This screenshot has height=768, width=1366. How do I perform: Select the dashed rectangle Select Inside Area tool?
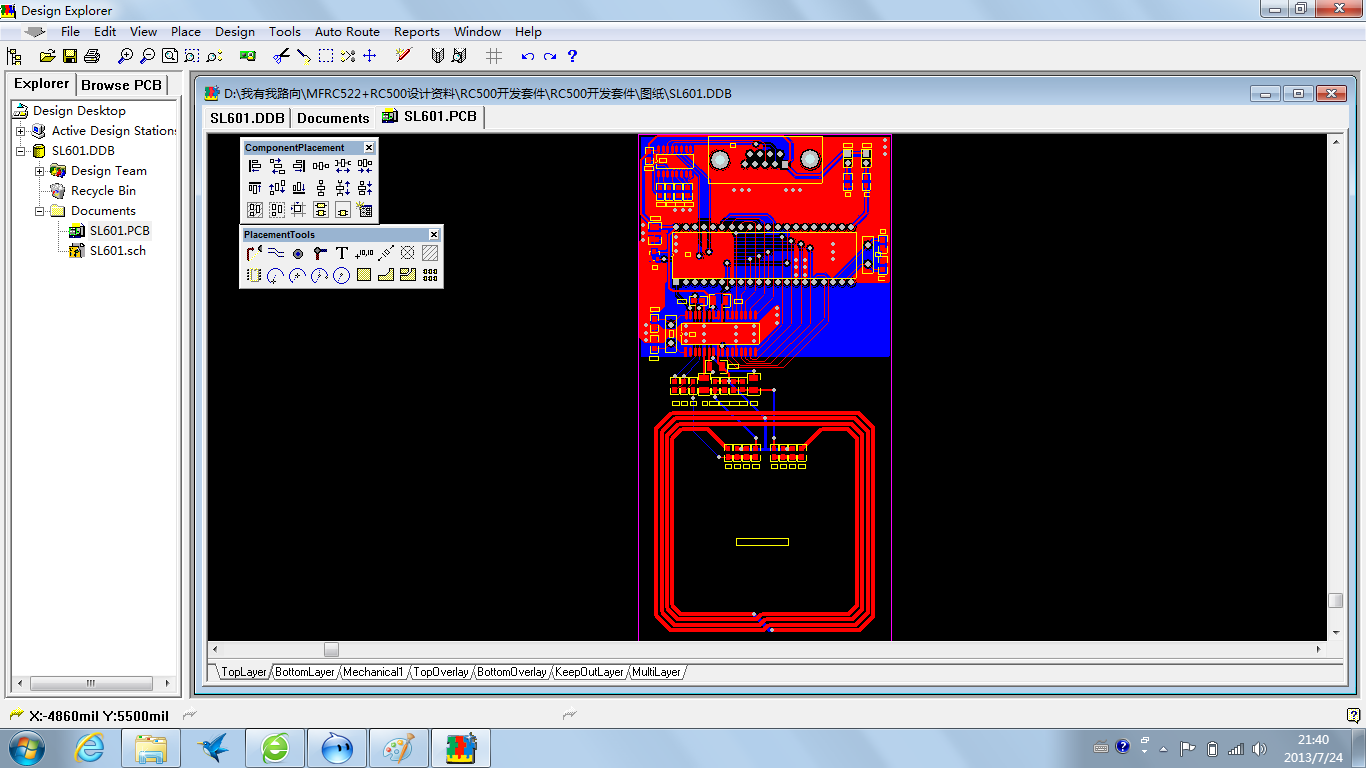tap(326, 56)
